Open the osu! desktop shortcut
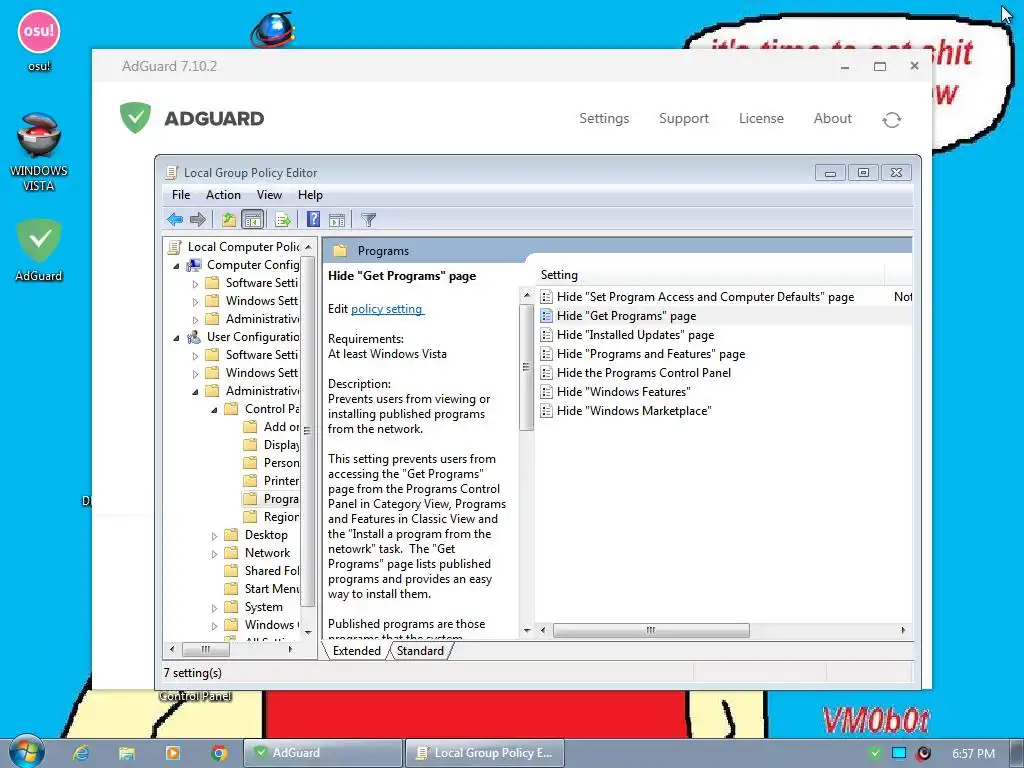This screenshot has width=1024, height=768. [x=39, y=40]
